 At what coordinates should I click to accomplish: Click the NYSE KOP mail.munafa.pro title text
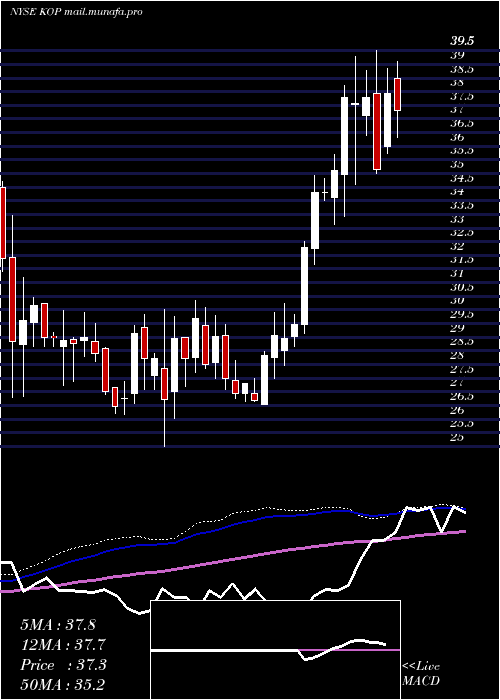pyautogui.click(x=76, y=12)
